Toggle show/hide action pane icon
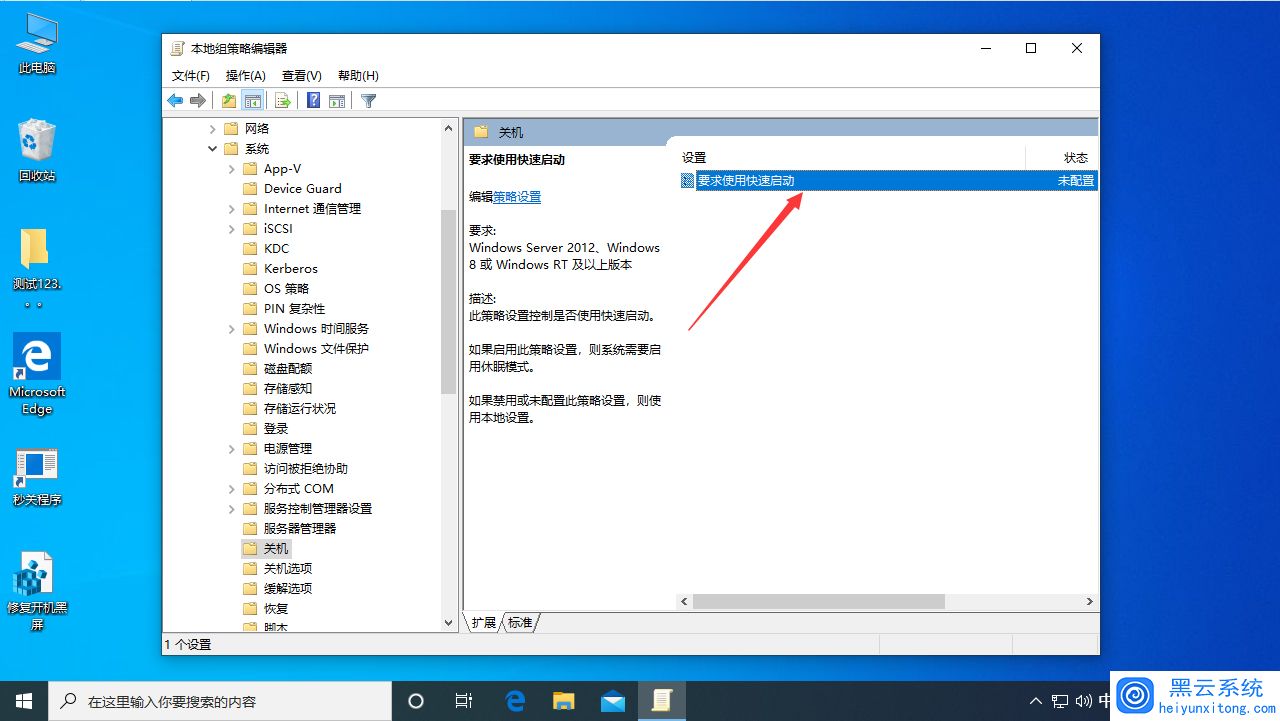This screenshot has width=1280, height=721. pos(337,100)
